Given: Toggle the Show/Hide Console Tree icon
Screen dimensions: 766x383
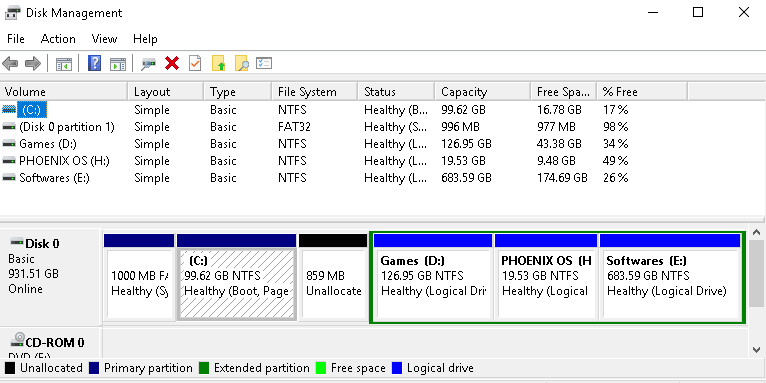Looking at the screenshot, I should pos(64,64).
